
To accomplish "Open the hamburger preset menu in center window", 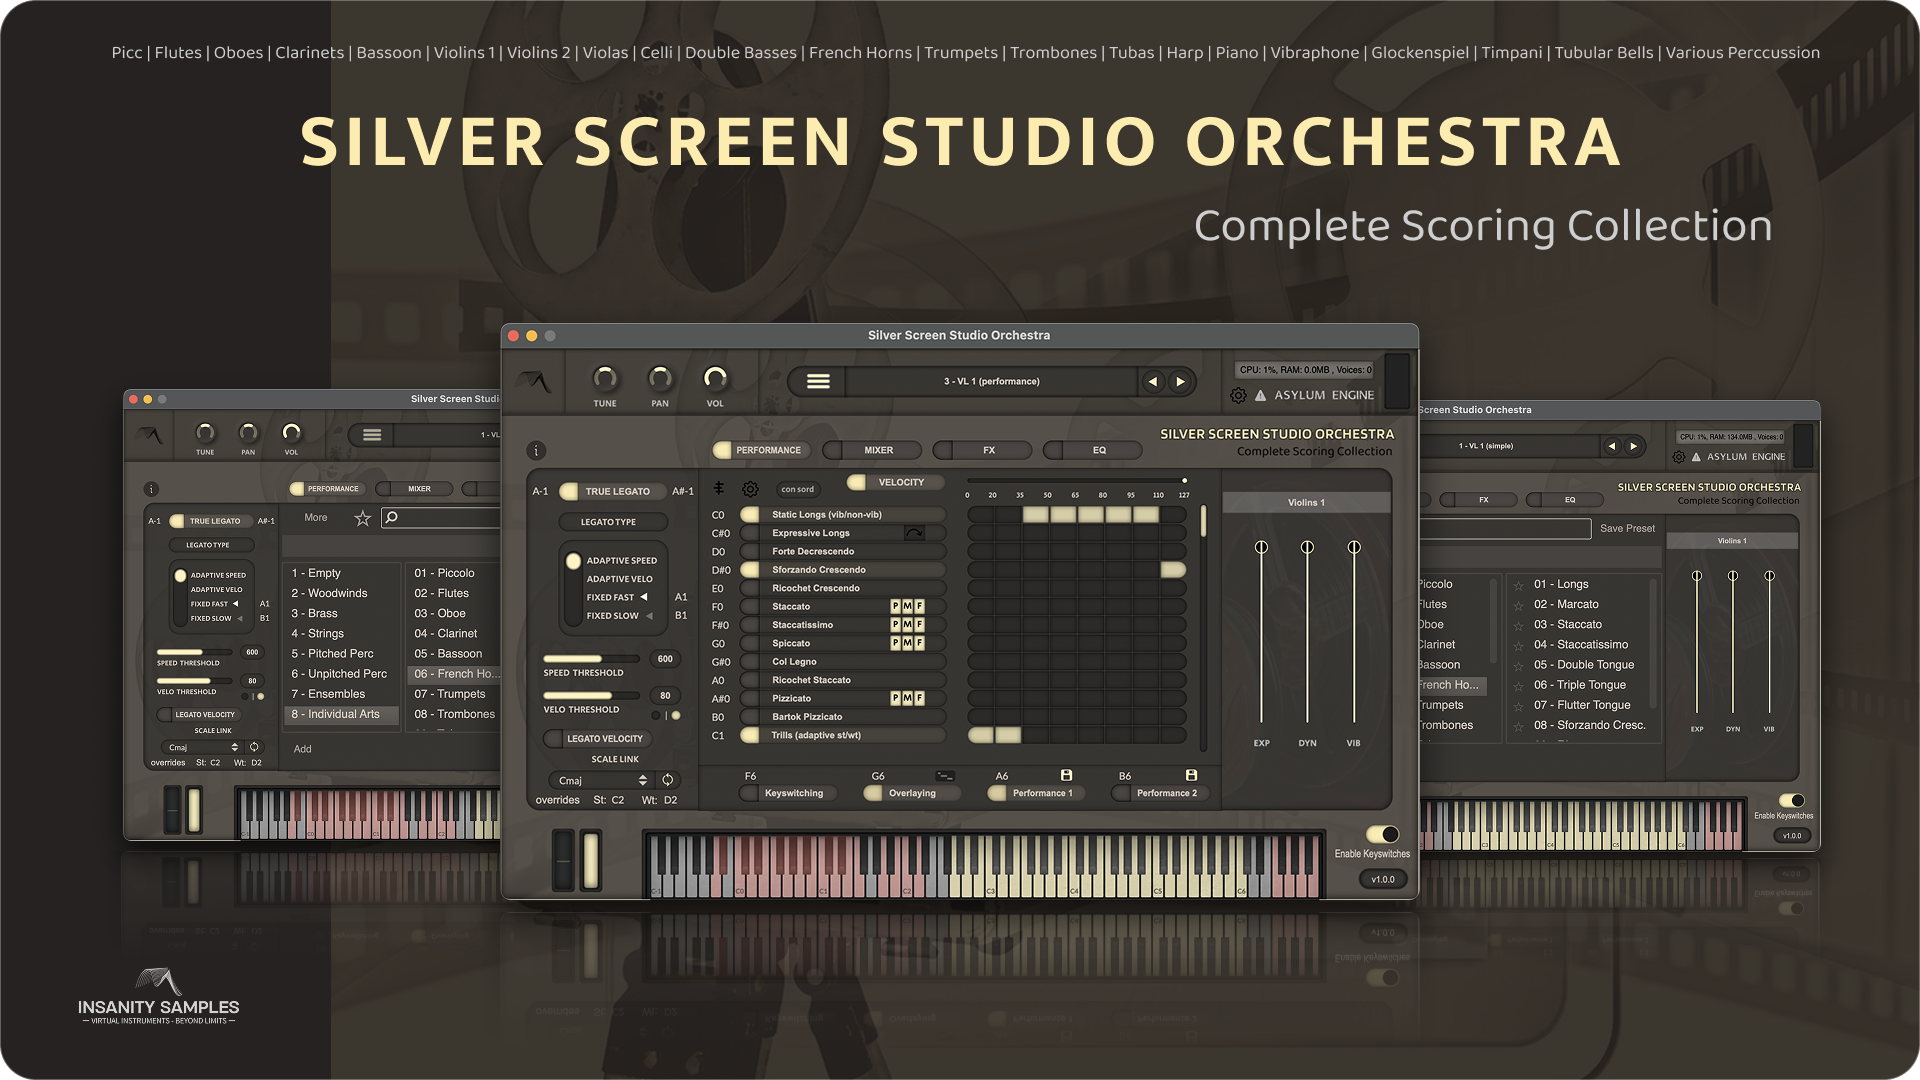I will click(x=818, y=381).
